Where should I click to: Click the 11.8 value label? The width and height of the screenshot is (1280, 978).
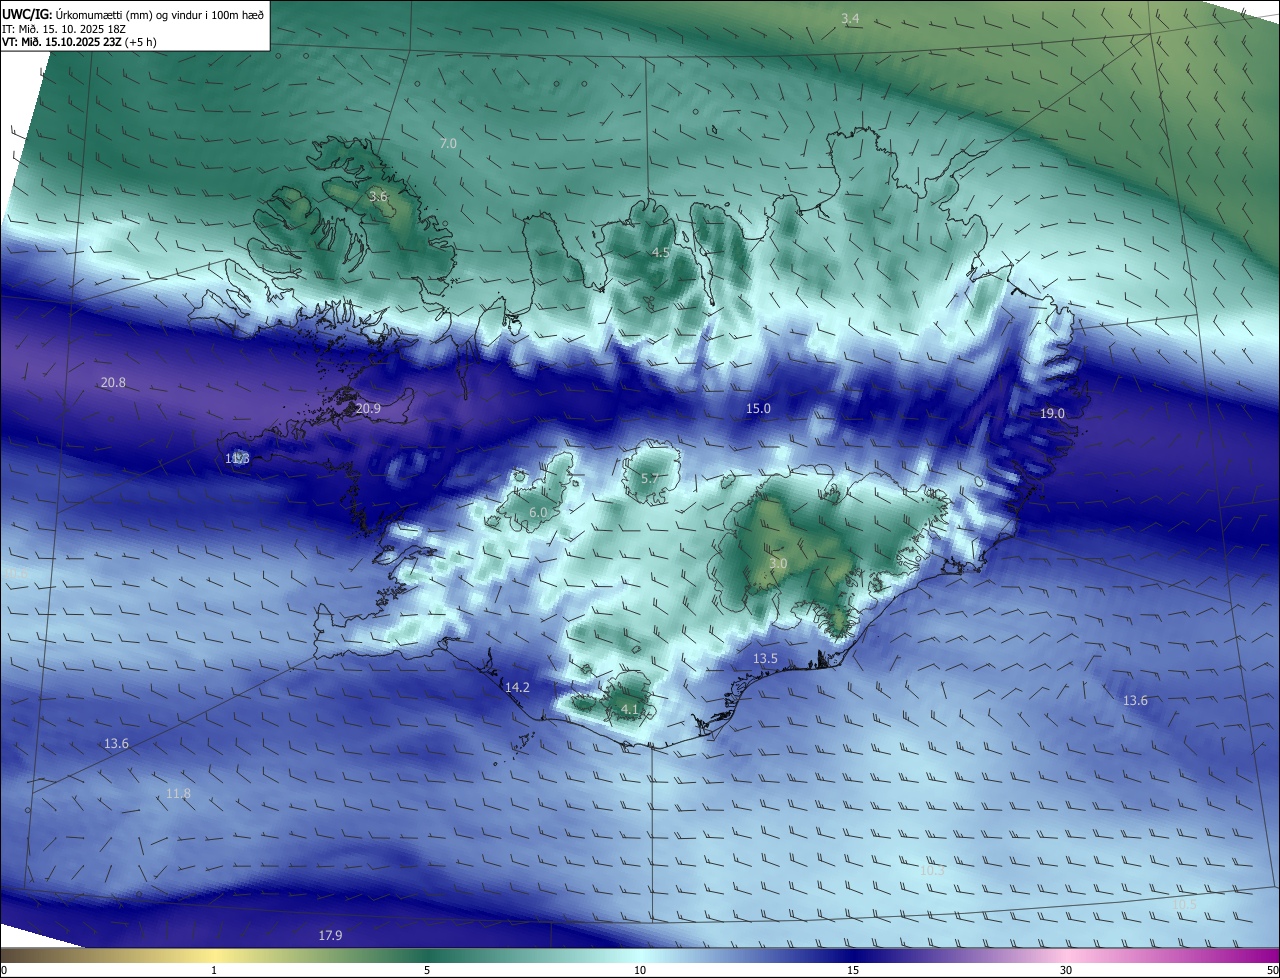pyautogui.click(x=178, y=794)
